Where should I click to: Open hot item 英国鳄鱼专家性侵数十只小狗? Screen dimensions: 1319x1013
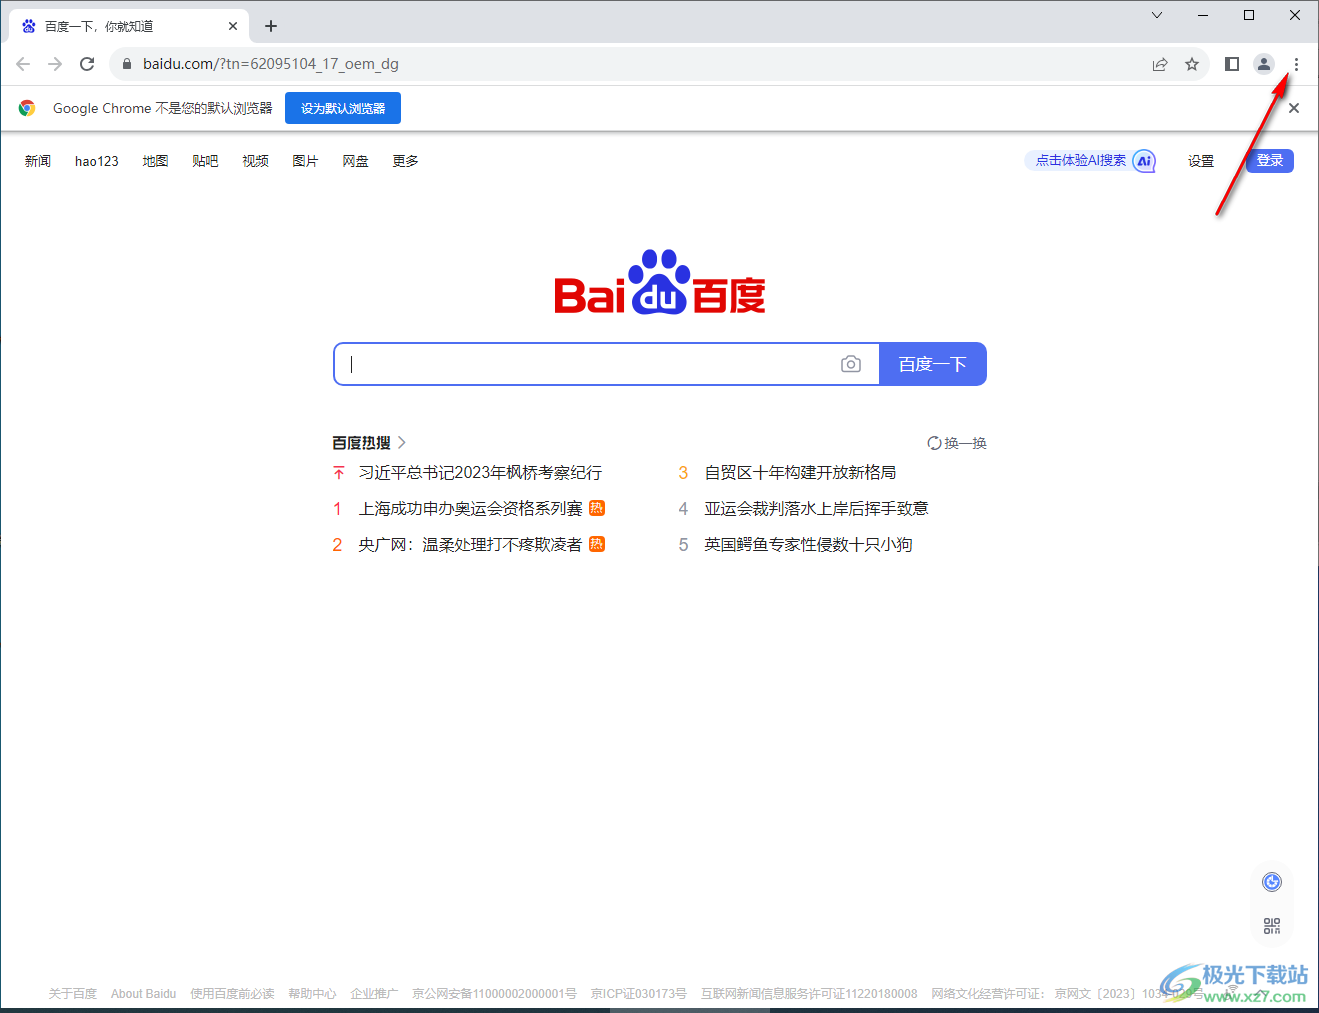[x=808, y=545]
